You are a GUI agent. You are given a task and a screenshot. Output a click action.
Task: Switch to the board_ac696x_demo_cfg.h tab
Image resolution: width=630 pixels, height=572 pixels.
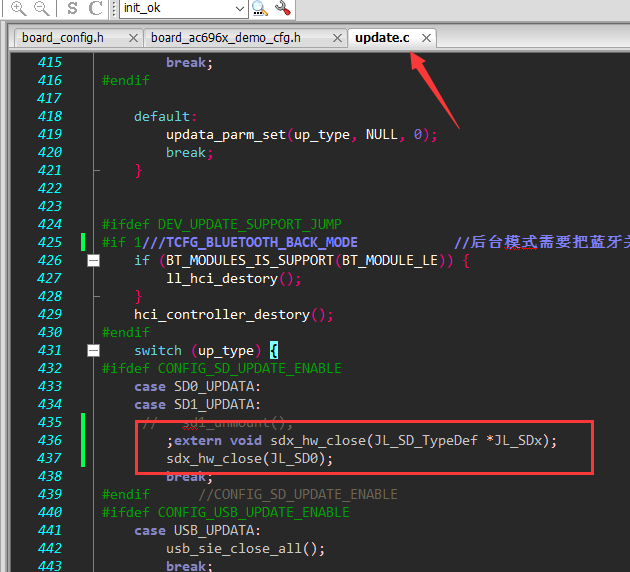tap(226, 38)
